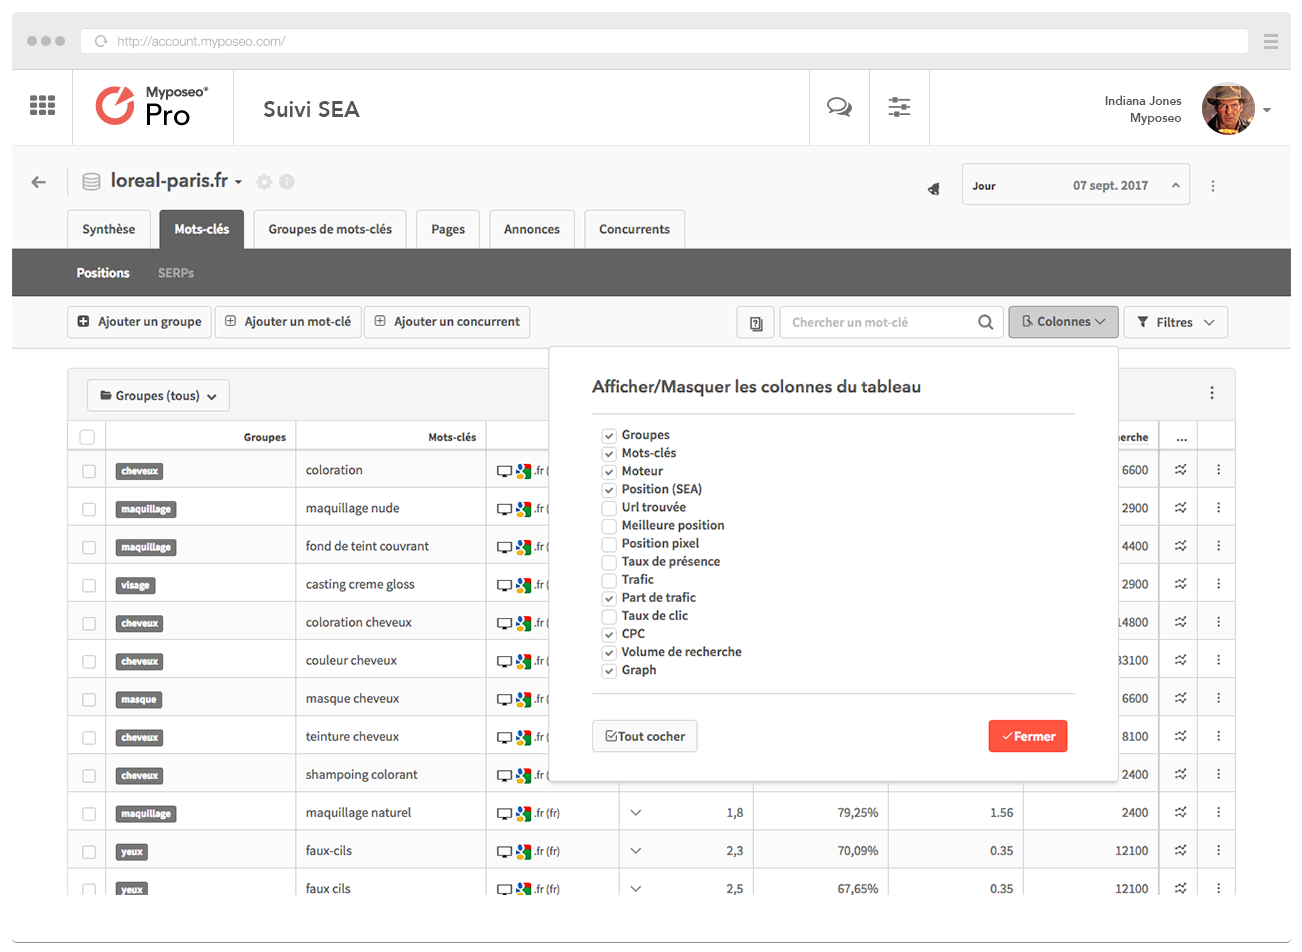Click the browser reload icon

pyautogui.click(x=101, y=41)
